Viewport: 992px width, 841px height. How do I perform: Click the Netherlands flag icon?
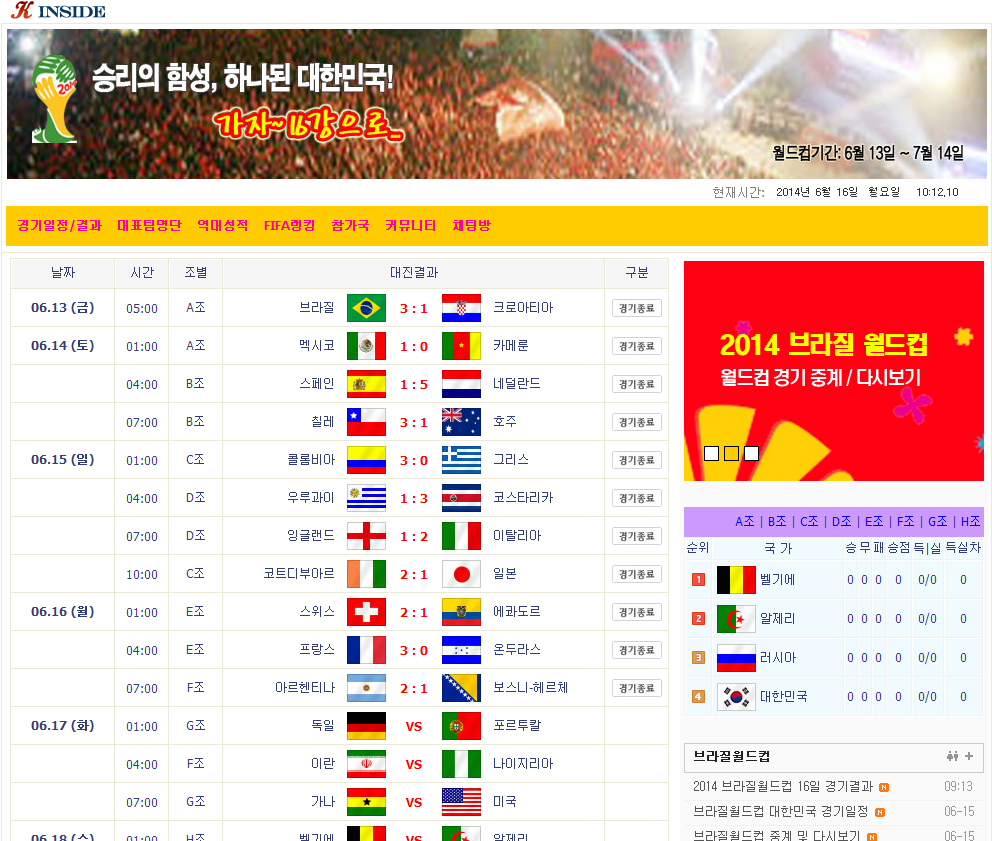[x=461, y=384]
